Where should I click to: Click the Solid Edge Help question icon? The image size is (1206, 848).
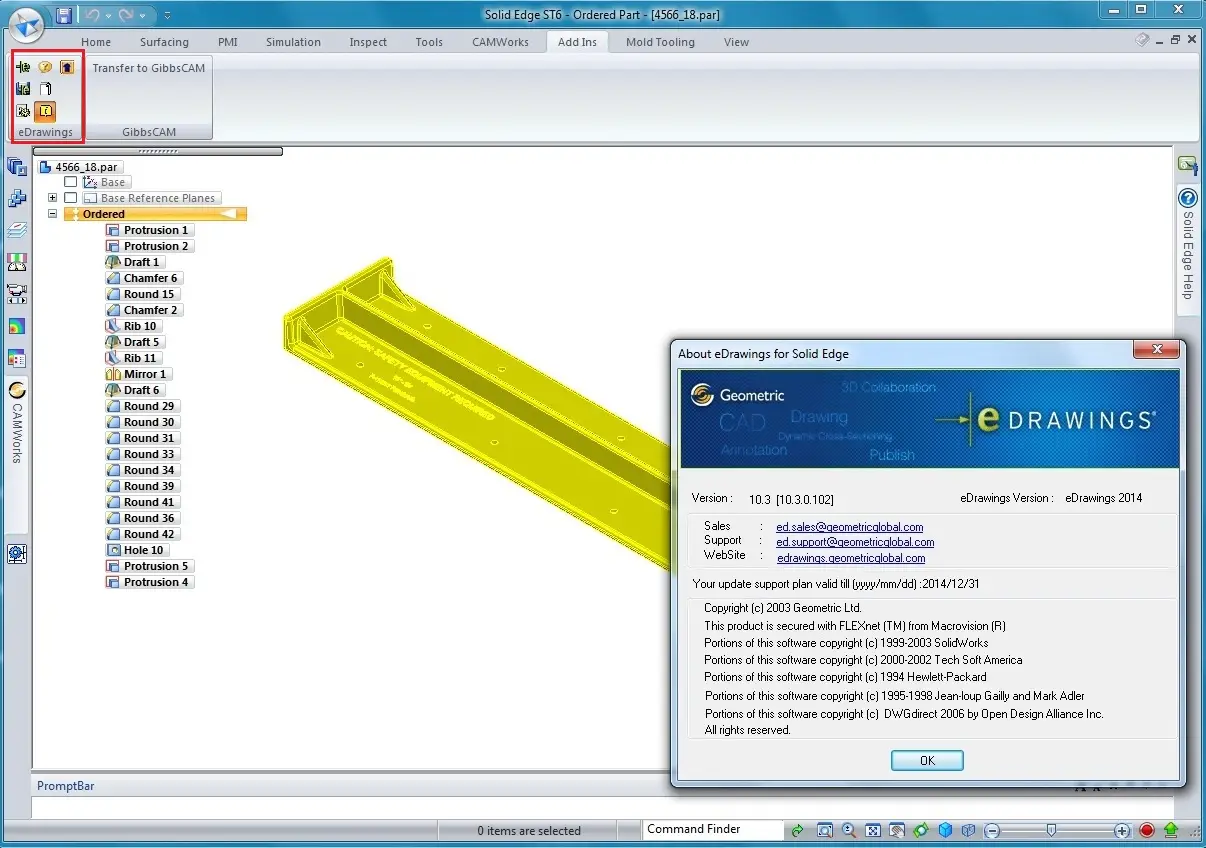(1188, 198)
